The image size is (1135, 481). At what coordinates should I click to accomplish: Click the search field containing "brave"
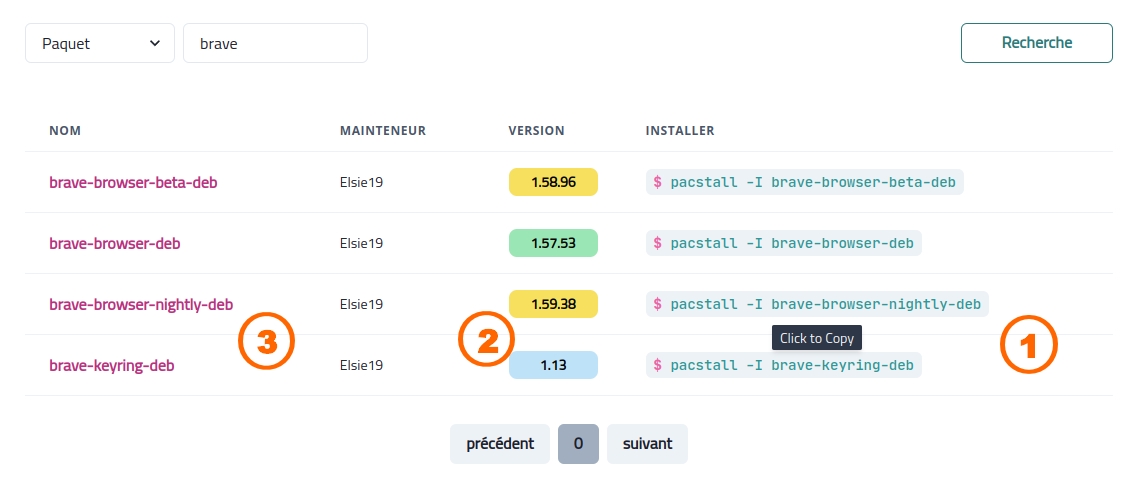[275, 44]
